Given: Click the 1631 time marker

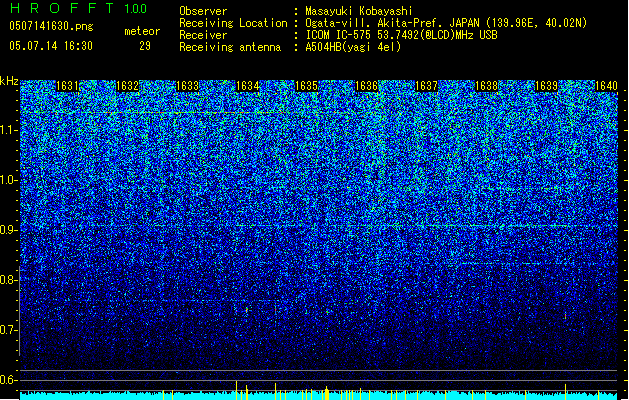Looking at the screenshot, I should point(67,86).
